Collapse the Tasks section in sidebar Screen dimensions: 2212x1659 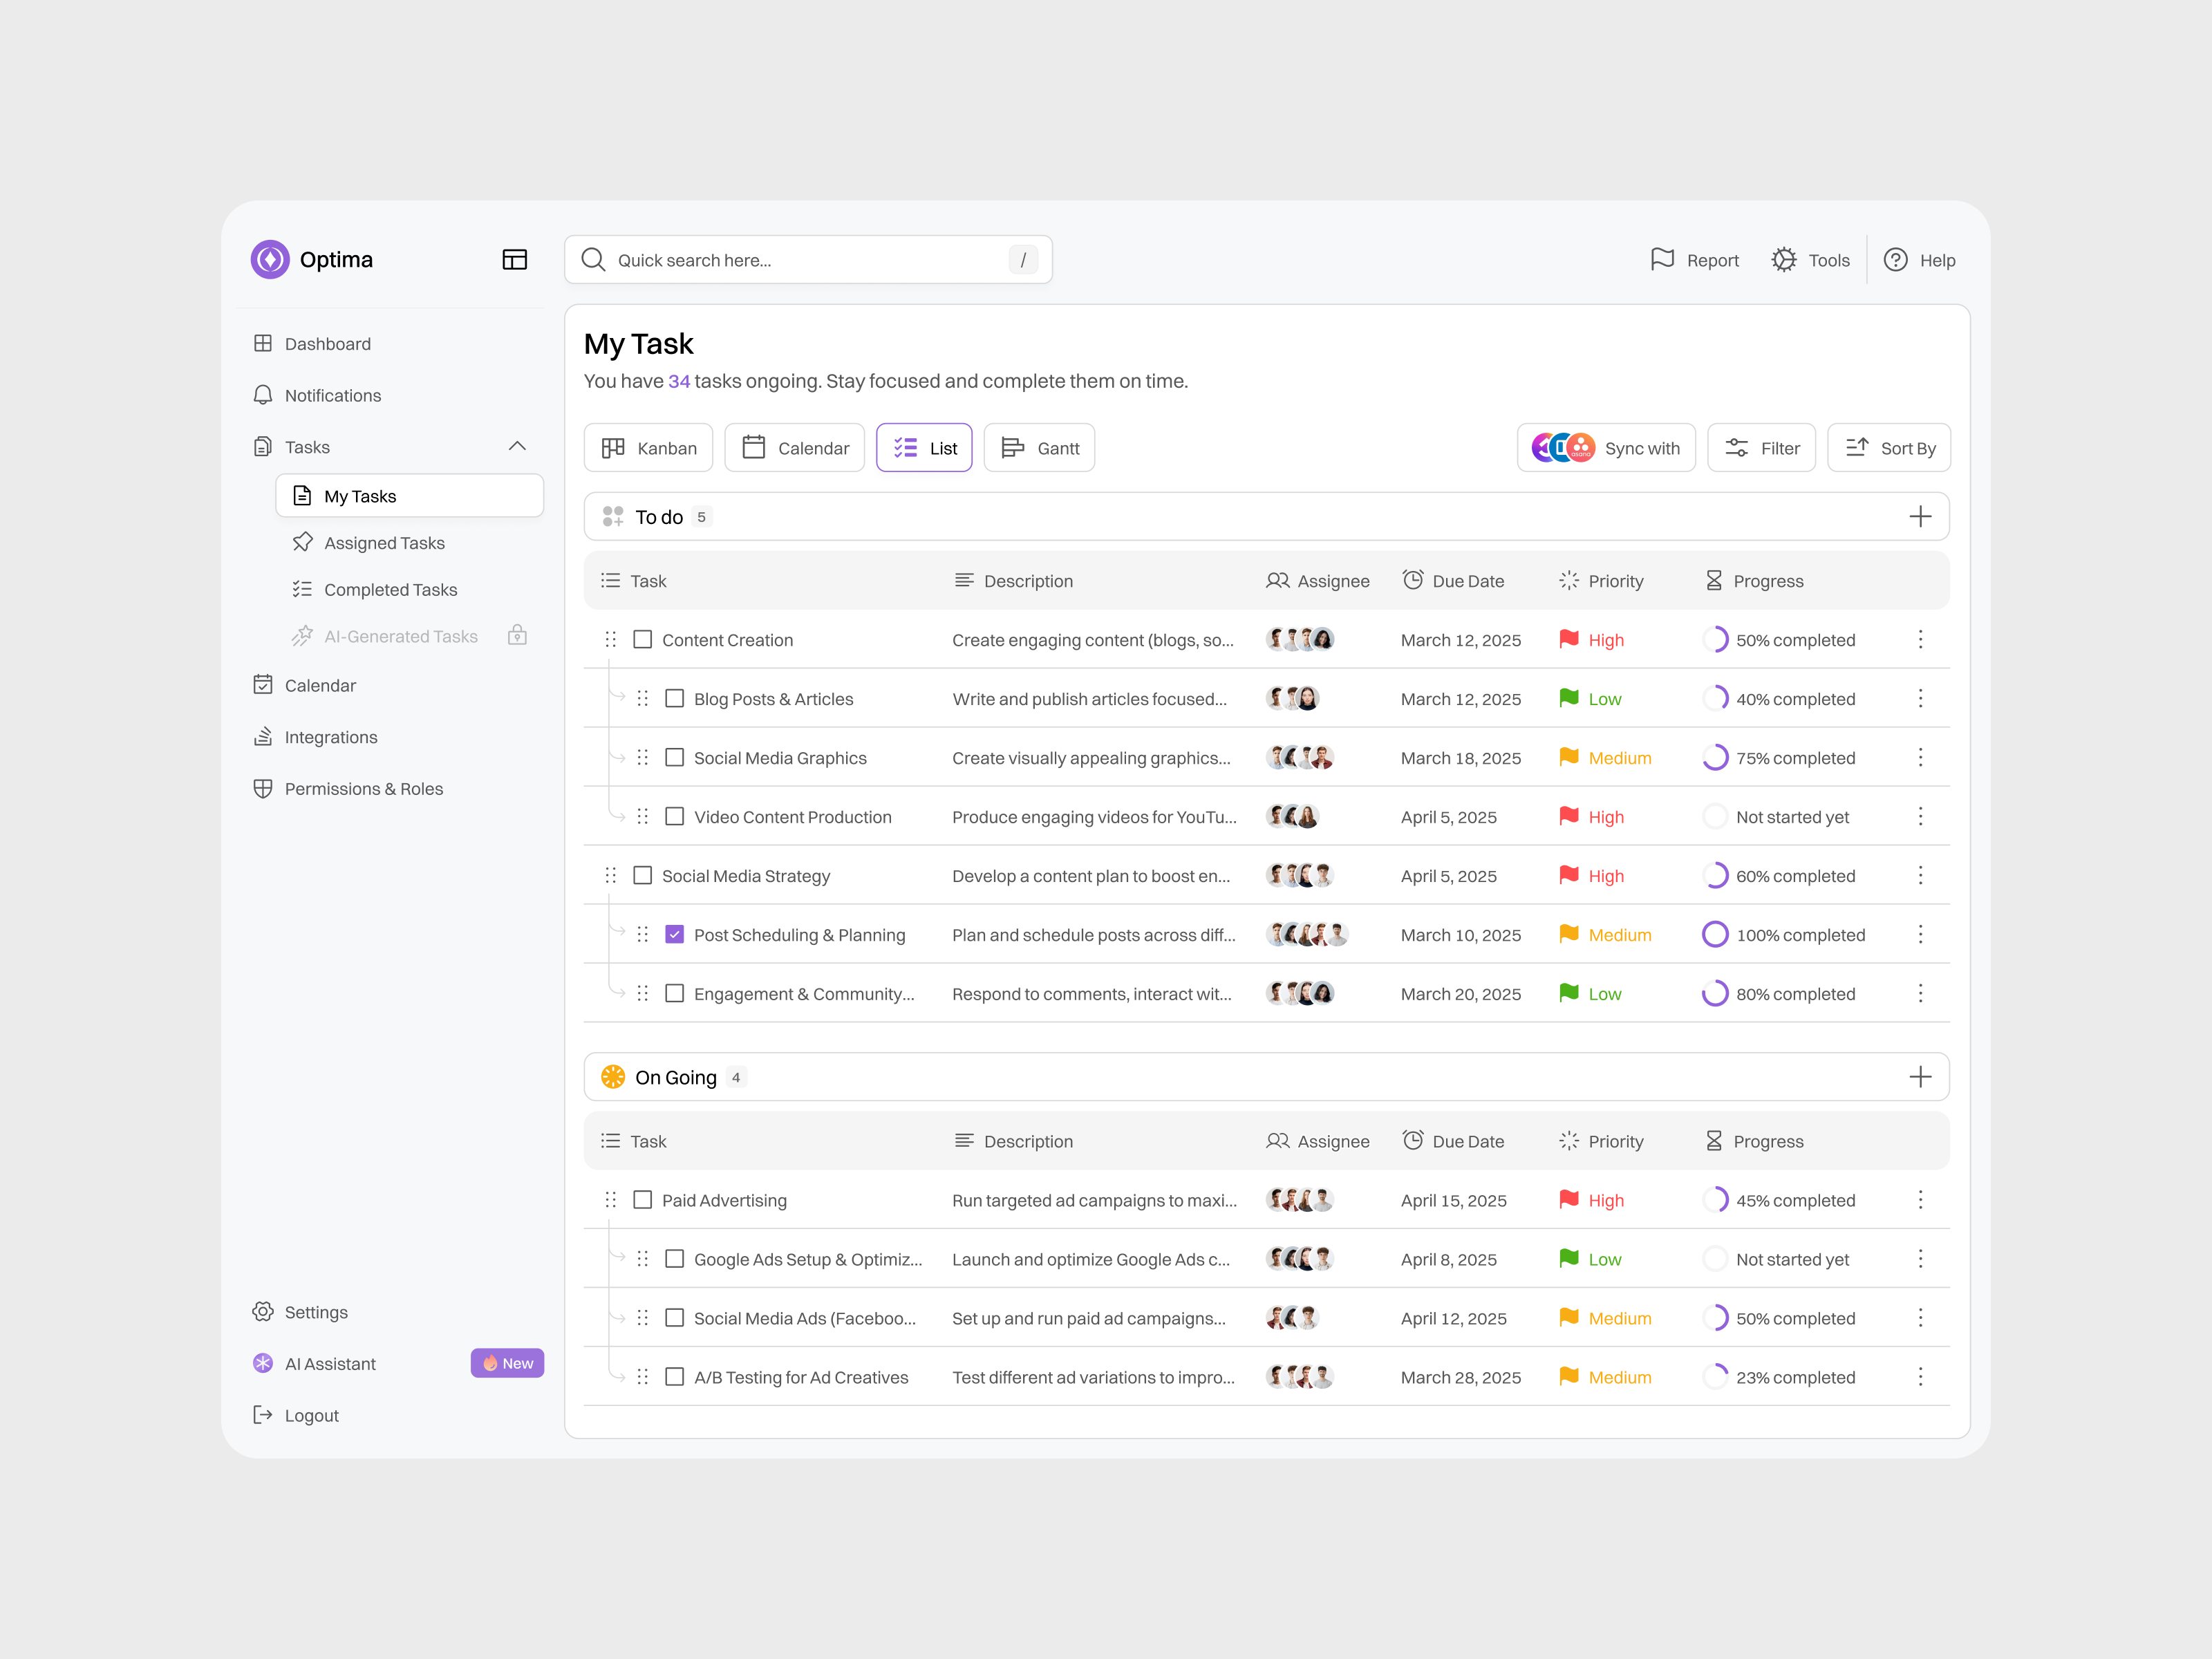pos(518,446)
